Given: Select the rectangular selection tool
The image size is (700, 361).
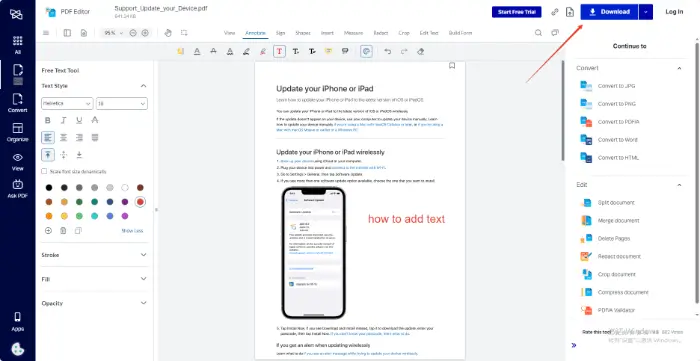Looking at the screenshot, I should pos(184,33).
